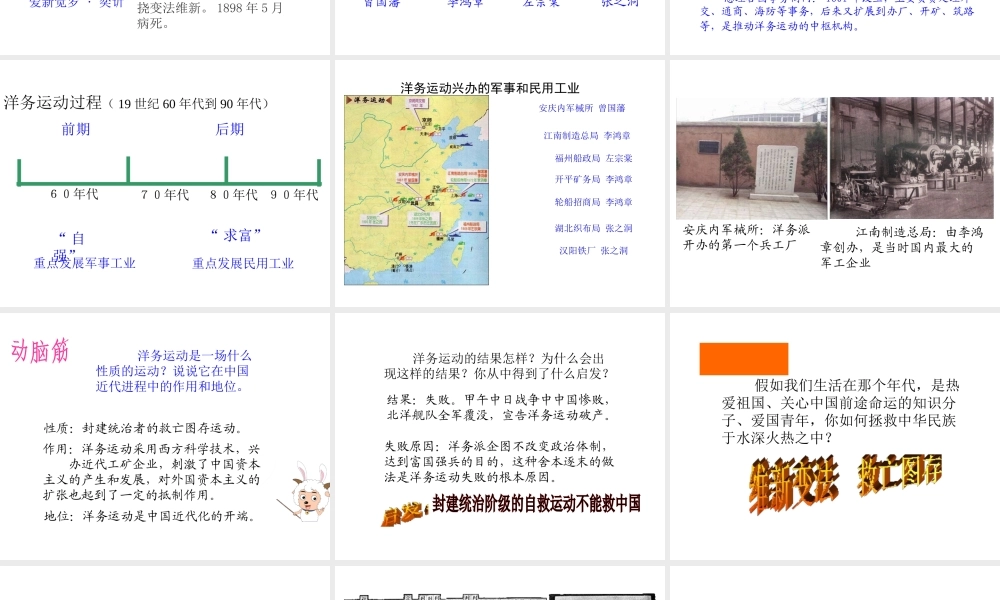Click the 重点发展军事工业 text
1000x600 pixels.
coord(85,264)
